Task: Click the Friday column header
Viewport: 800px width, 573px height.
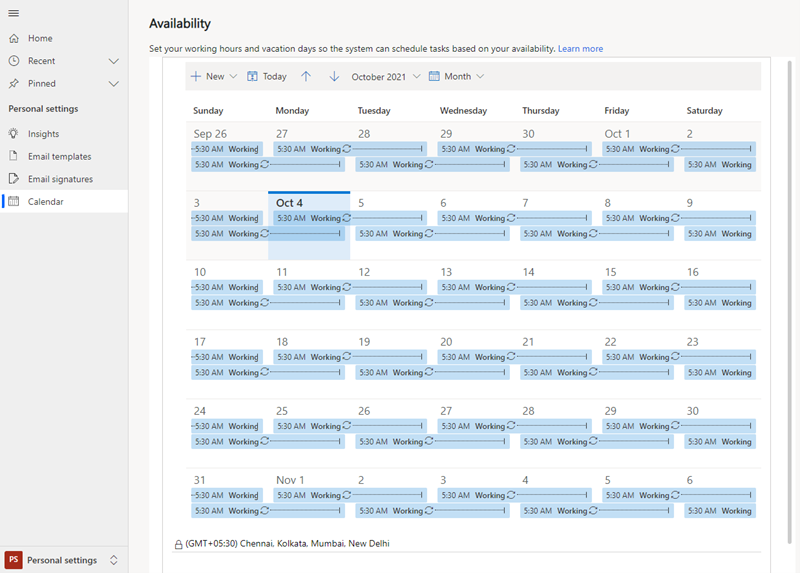Action: (616, 110)
